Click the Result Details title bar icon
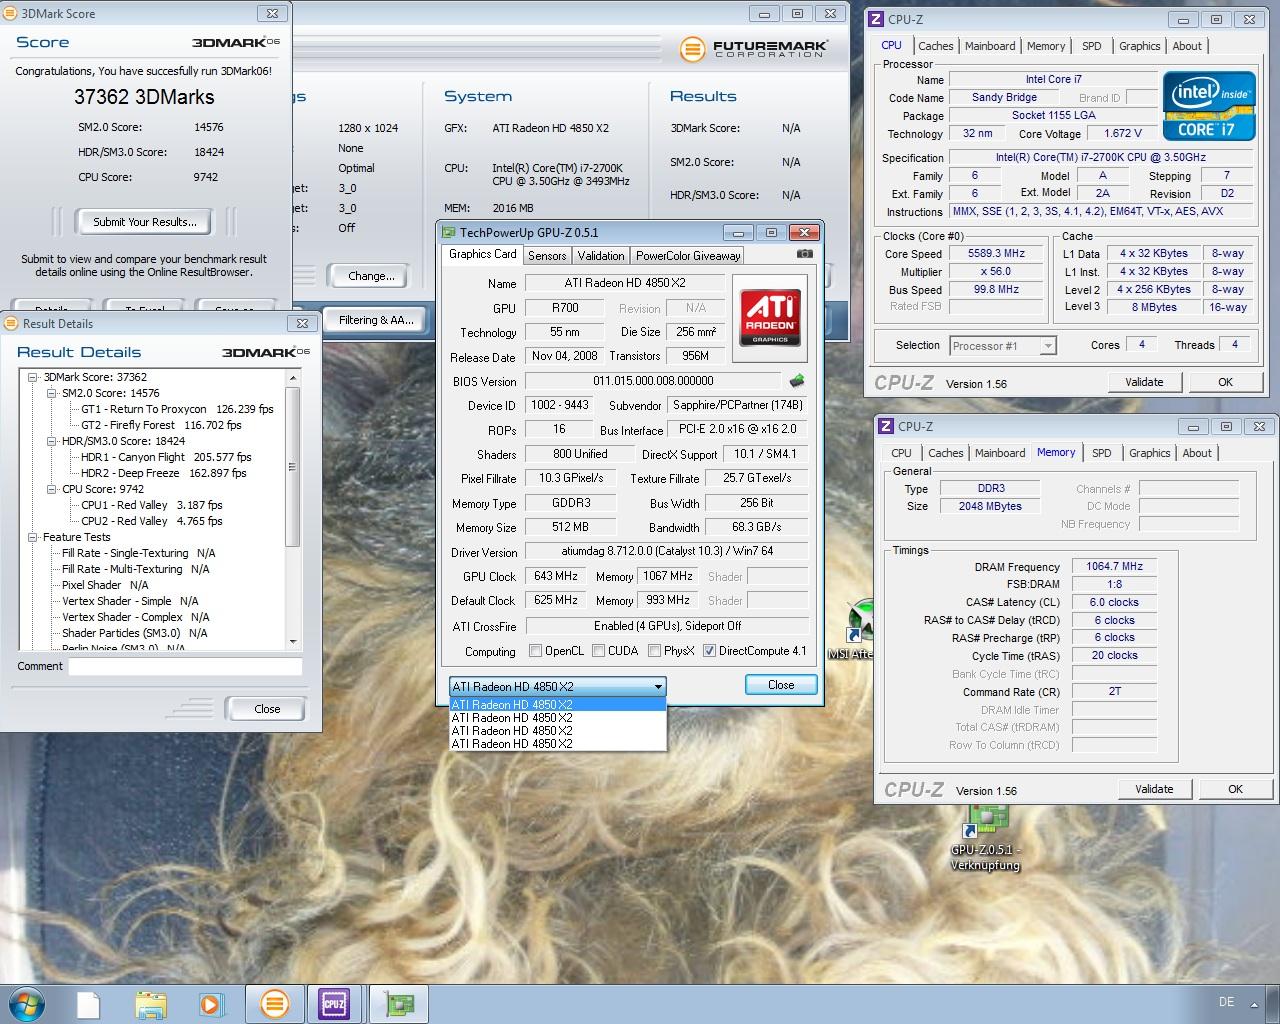1280x1024 pixels. [x=9, y=323]
